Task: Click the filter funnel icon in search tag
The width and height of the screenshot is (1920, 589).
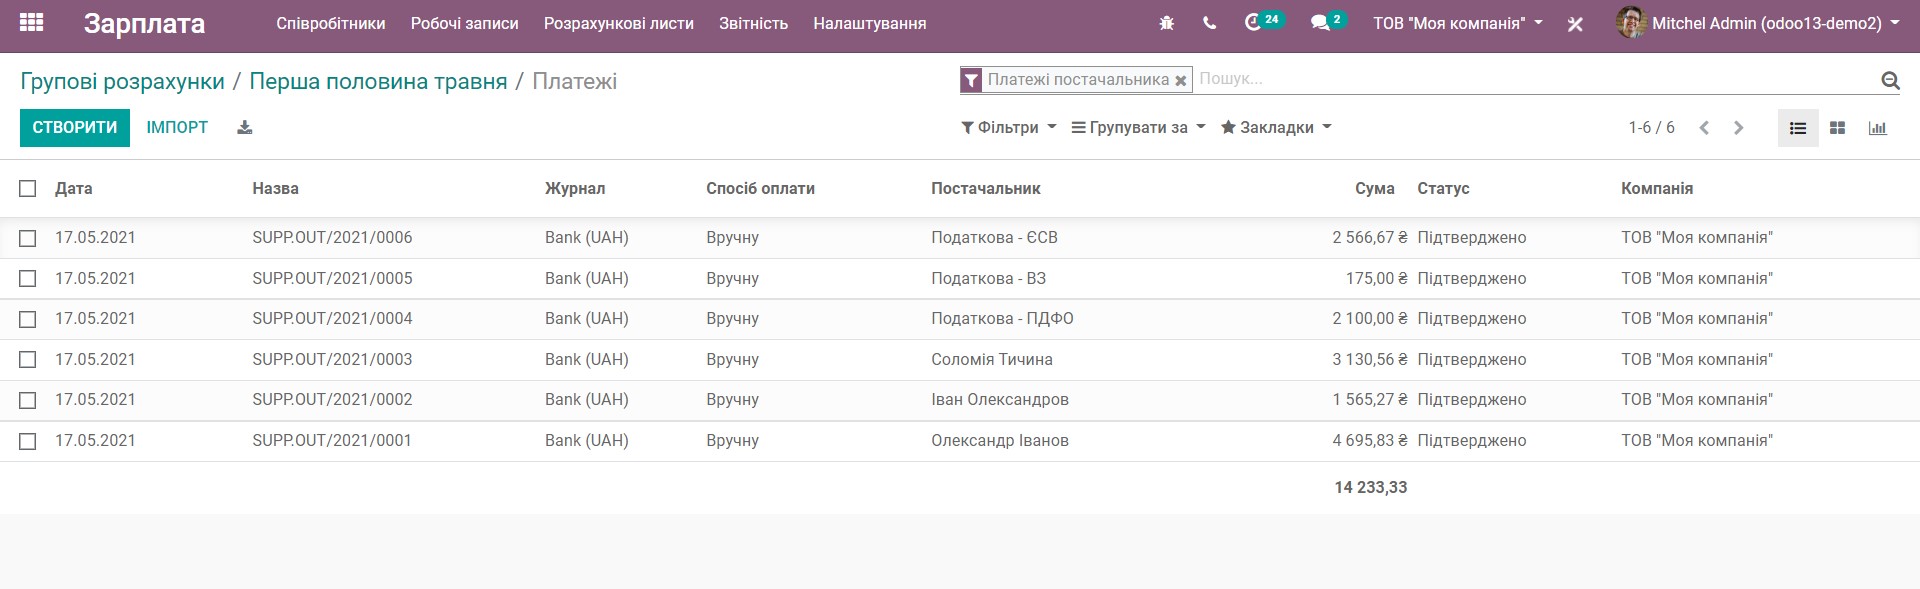Action: pyautogui.click(x=971, y=80)
